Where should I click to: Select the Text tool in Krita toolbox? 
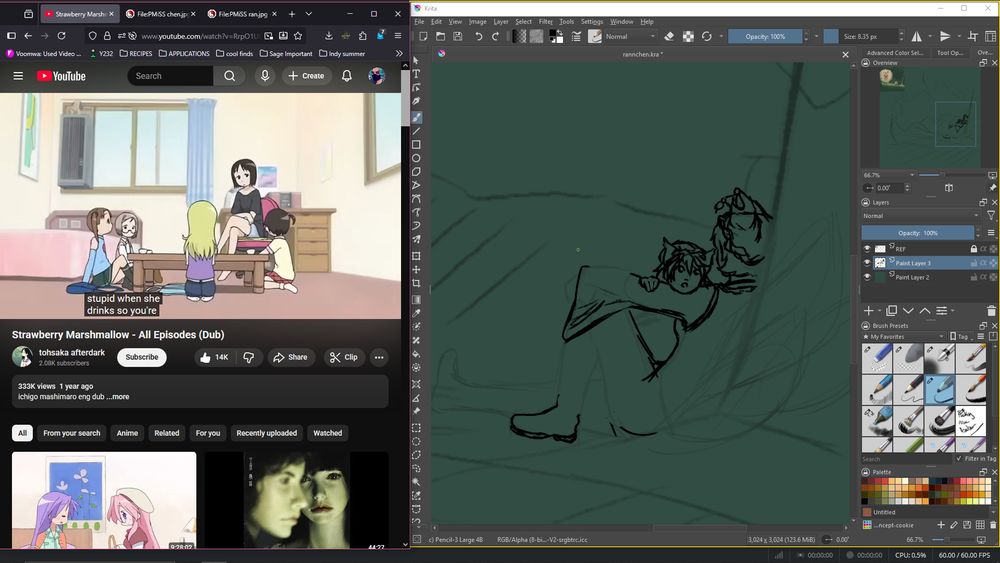[x=416, y=74]
